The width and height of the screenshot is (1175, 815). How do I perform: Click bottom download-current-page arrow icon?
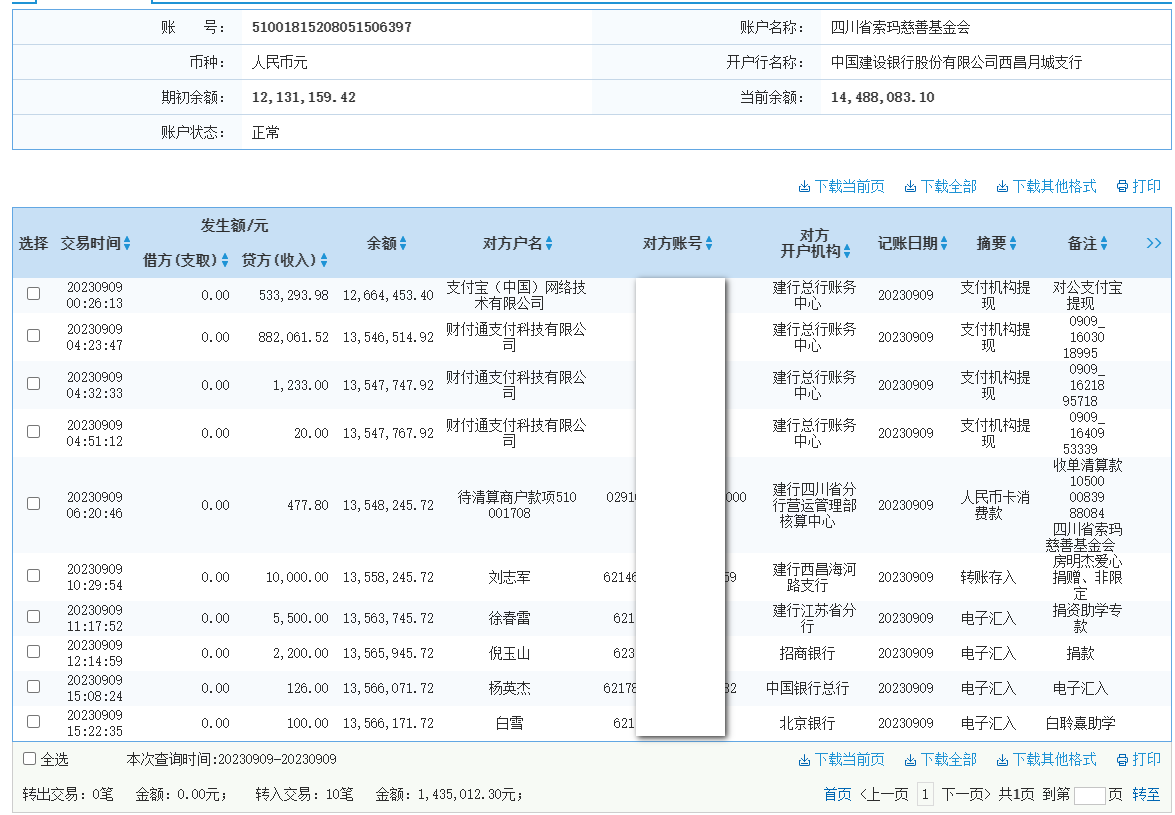click(804, 760)
